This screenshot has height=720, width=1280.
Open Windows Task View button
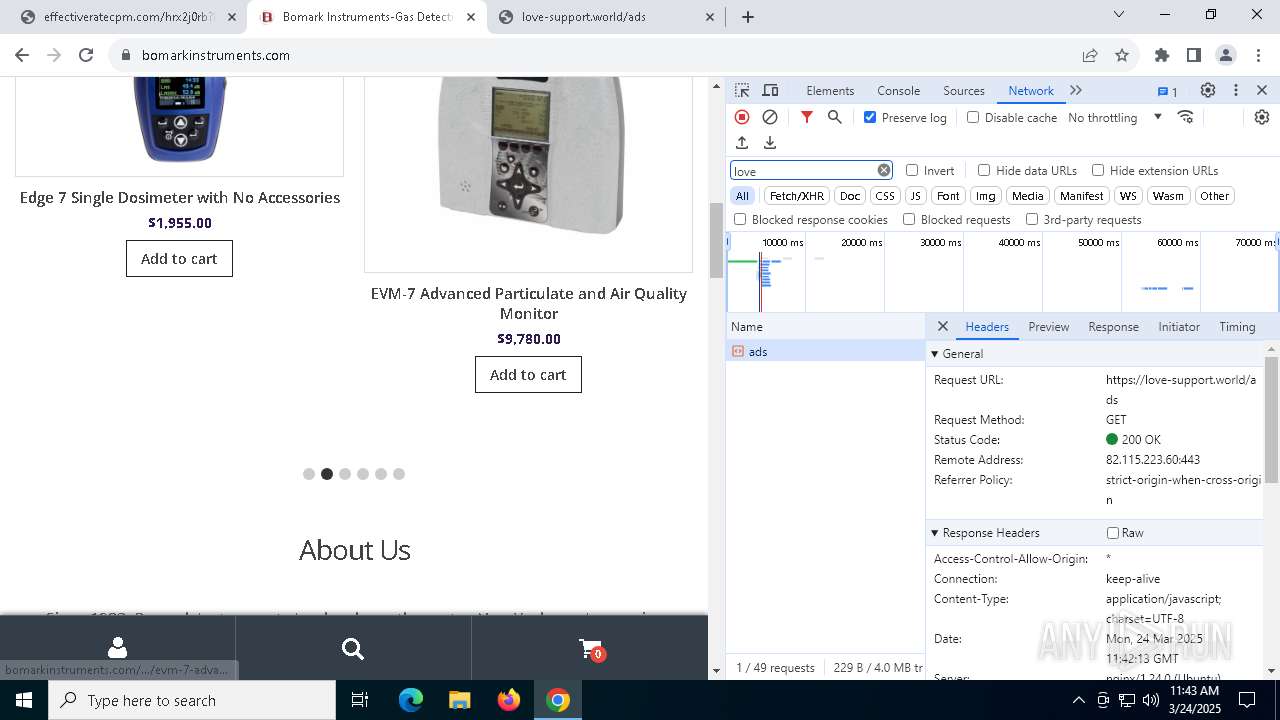(360, 700)
